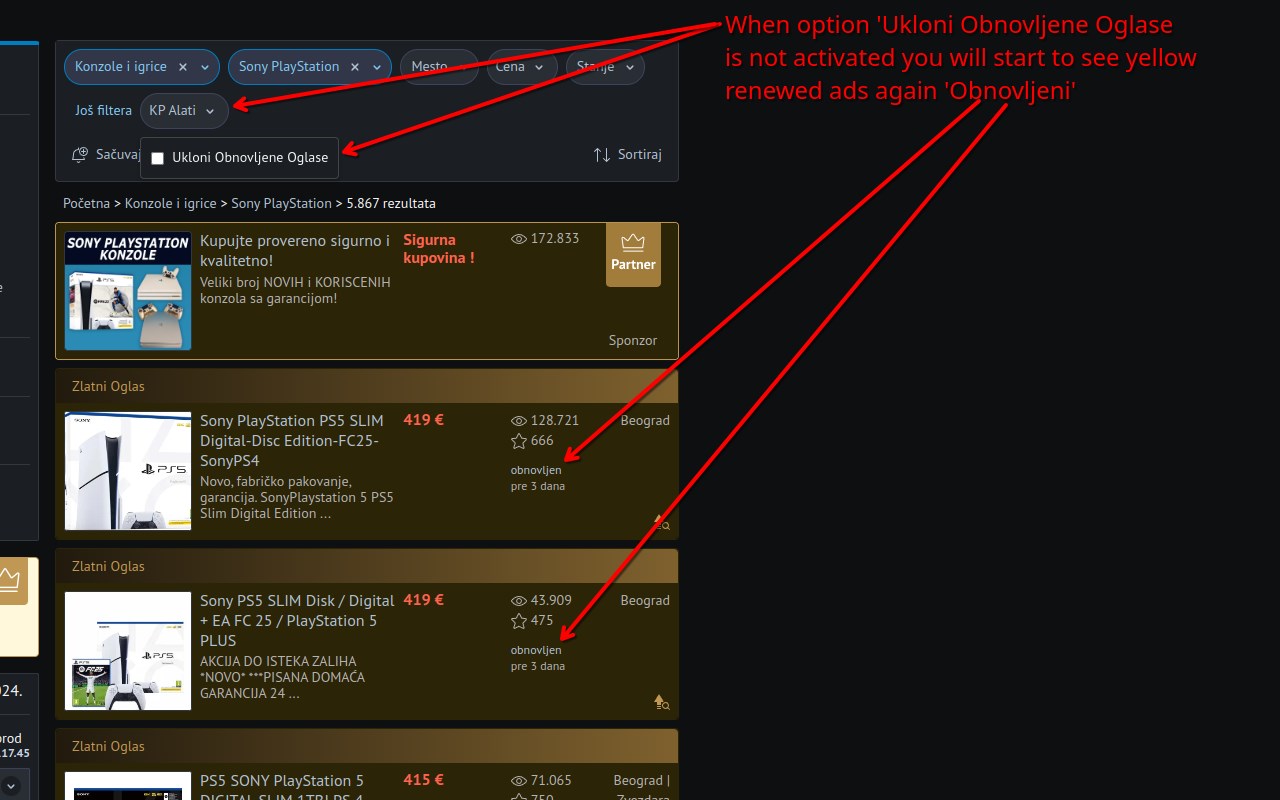The image size is (1280, 800).
Task: Click the search icon on the 128.721 views ad
Action: click(662, 522)
